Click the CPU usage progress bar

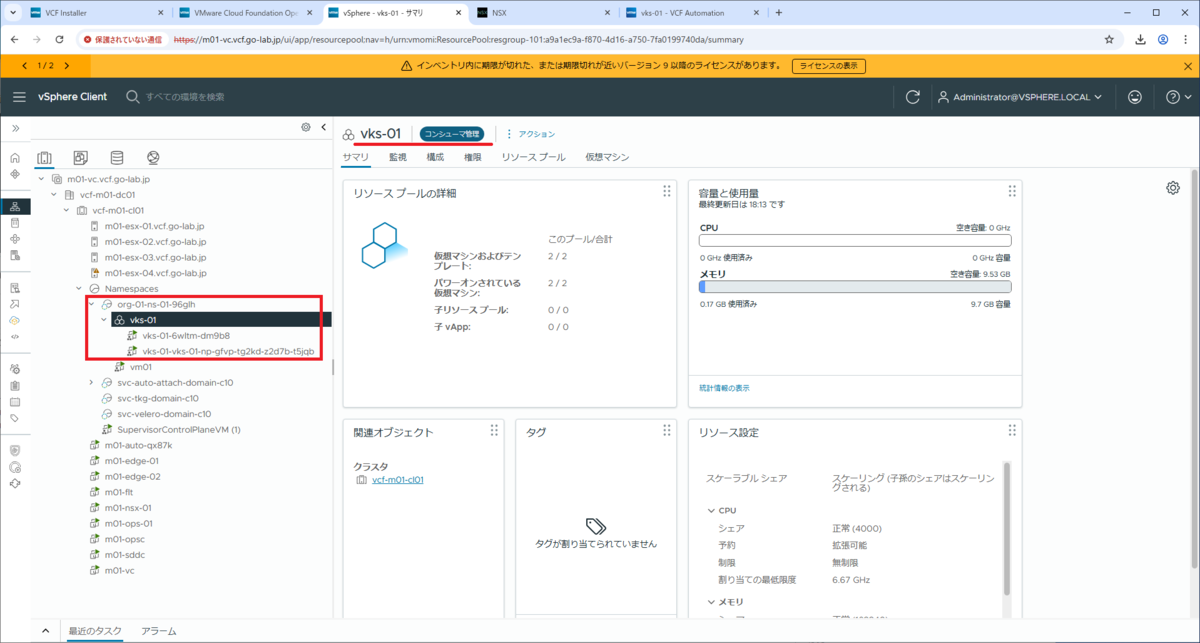pyautogui.click(x=855, y=240)
